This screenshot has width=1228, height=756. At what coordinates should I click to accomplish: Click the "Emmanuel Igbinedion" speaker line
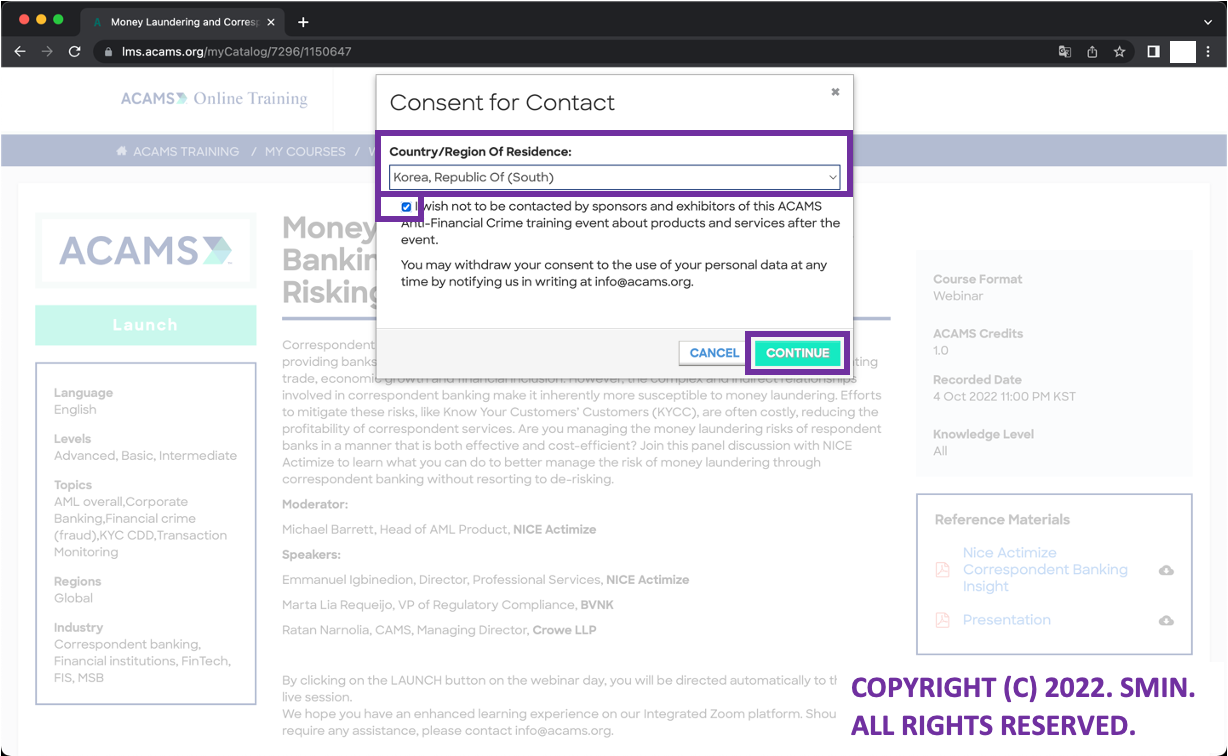pos(485,580)
